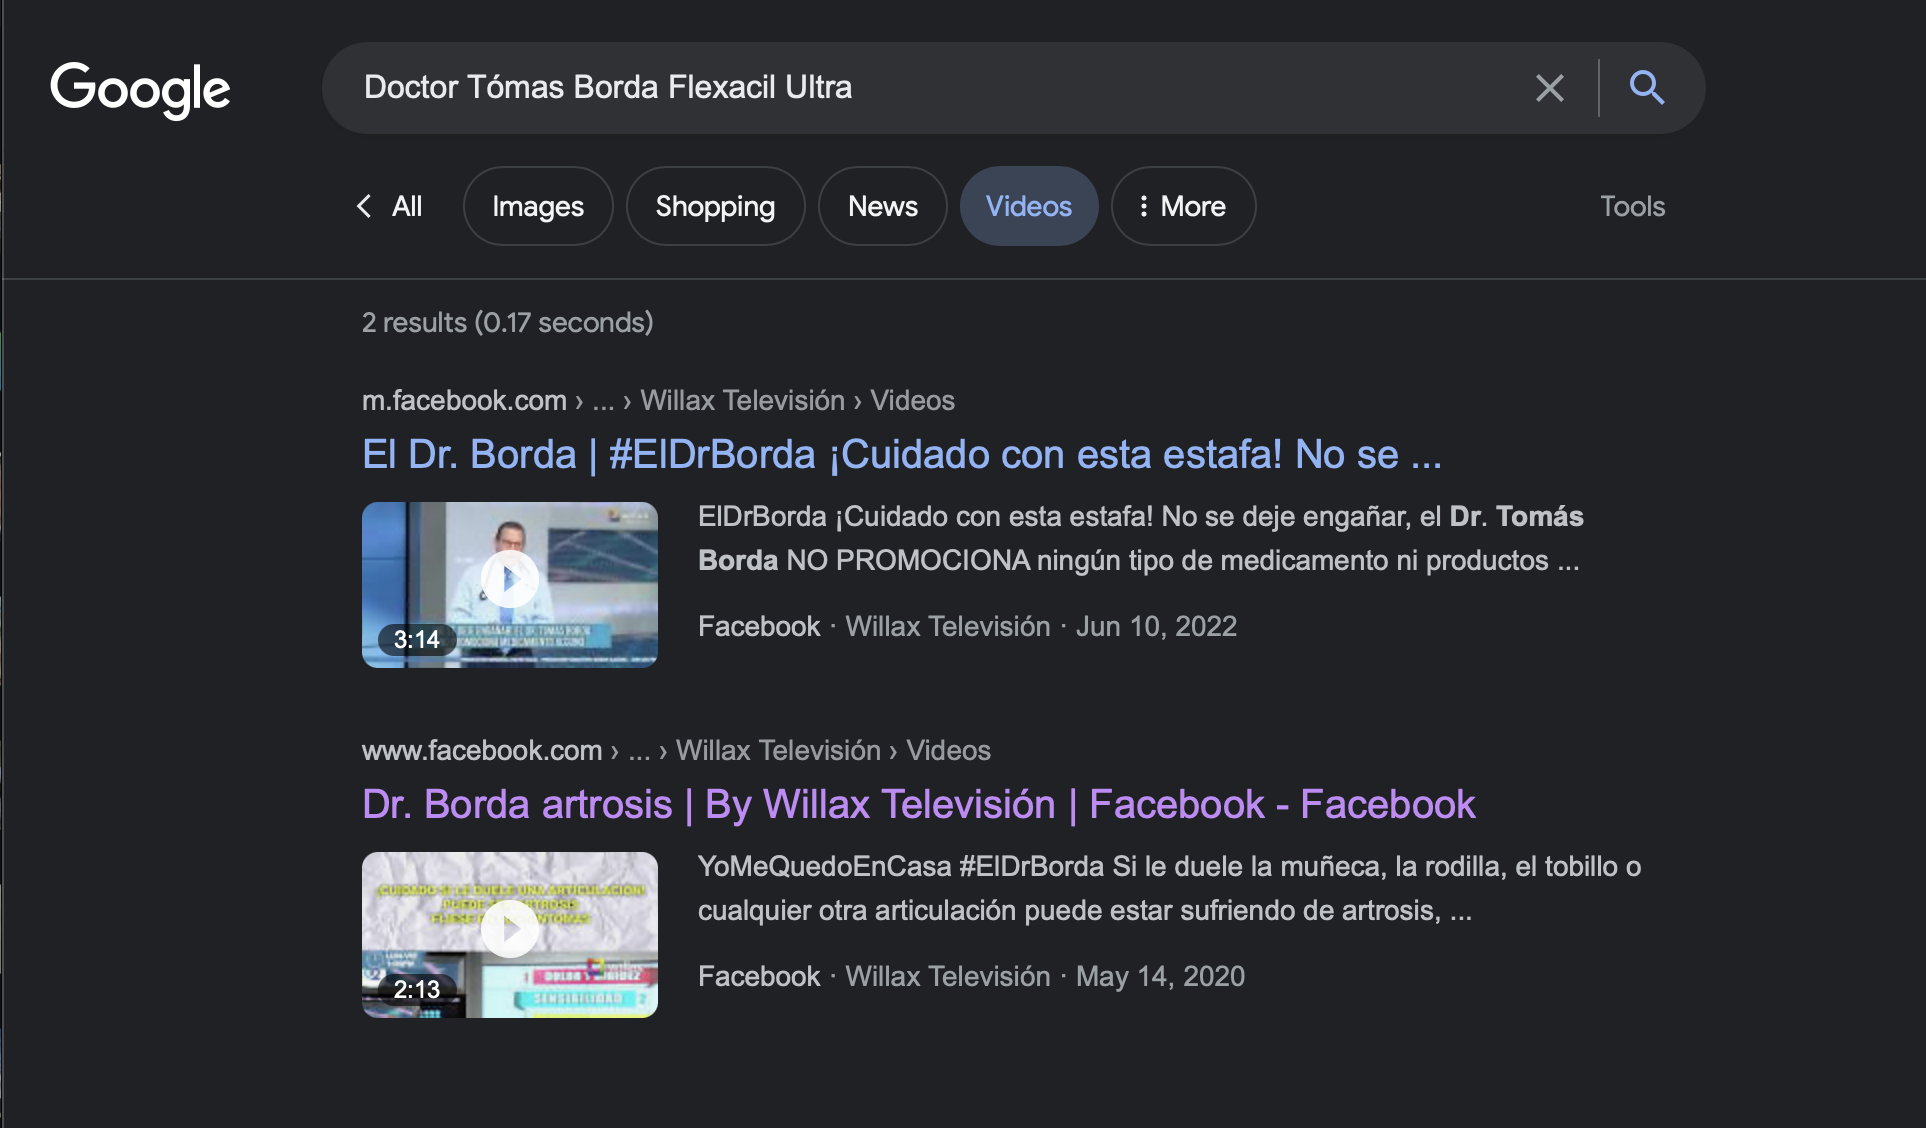
Task: Click into the search query text field
Action: [900, 88]
